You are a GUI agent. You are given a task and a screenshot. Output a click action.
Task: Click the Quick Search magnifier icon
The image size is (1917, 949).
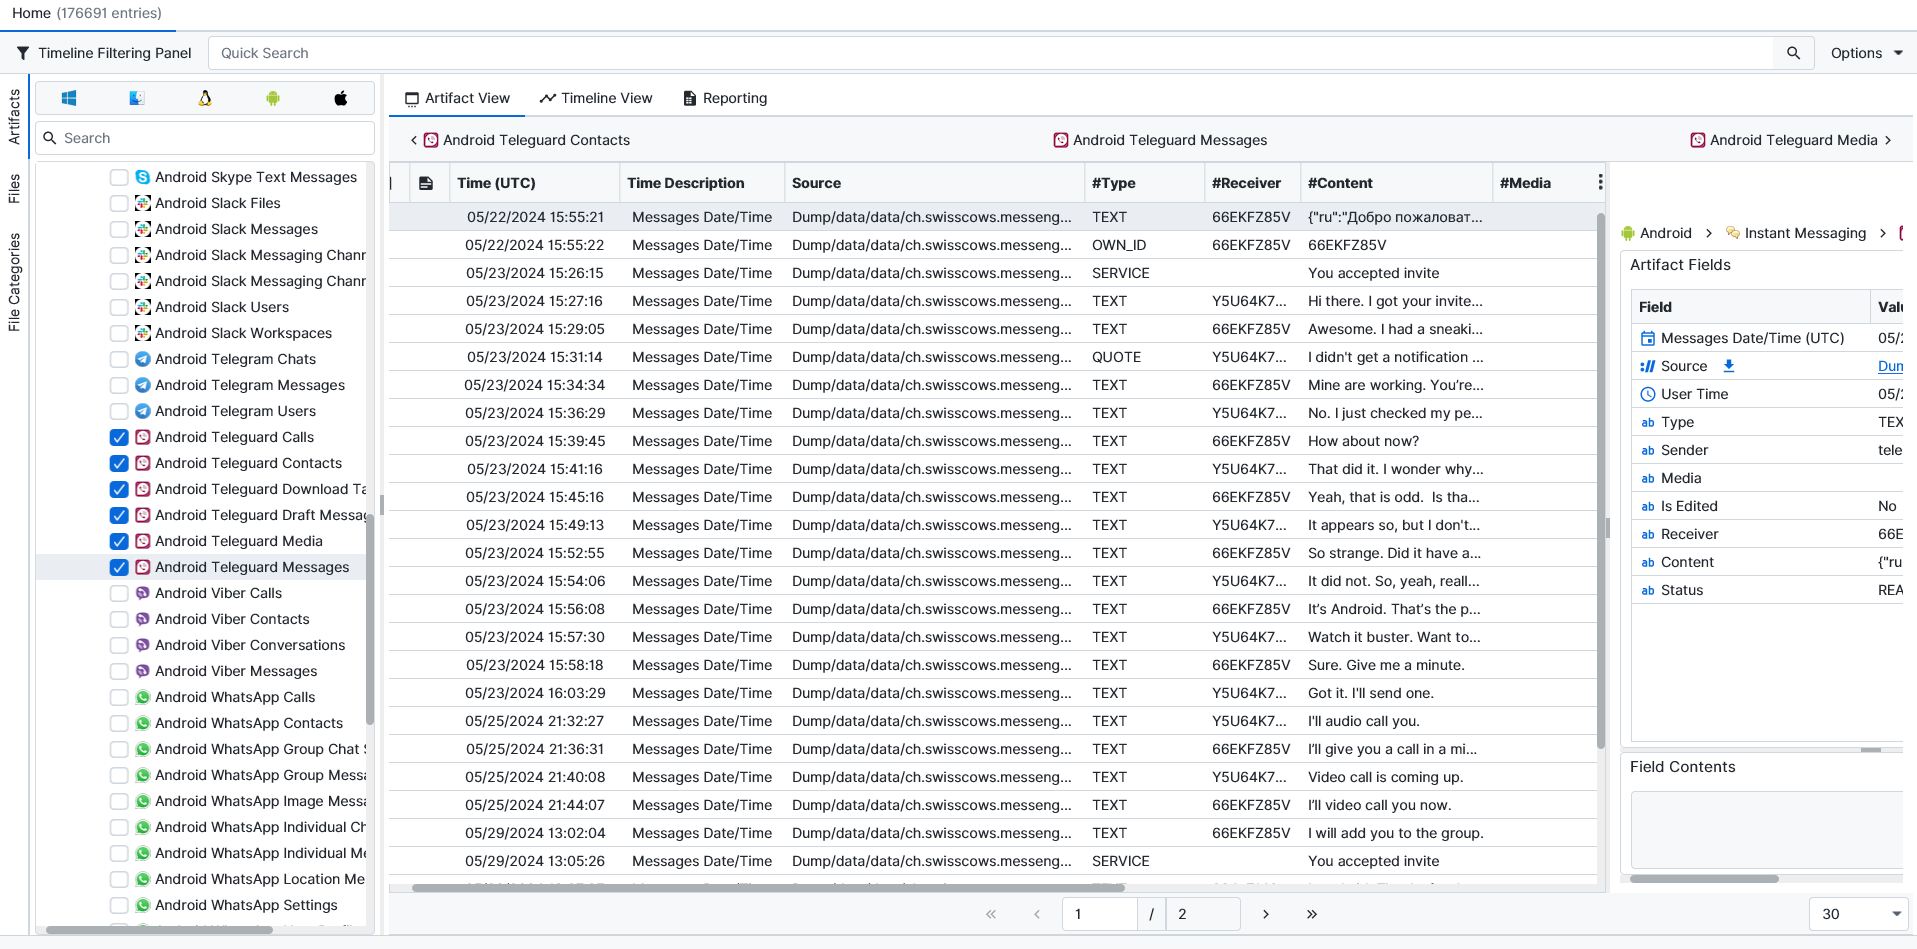[x=1793, y=53]
